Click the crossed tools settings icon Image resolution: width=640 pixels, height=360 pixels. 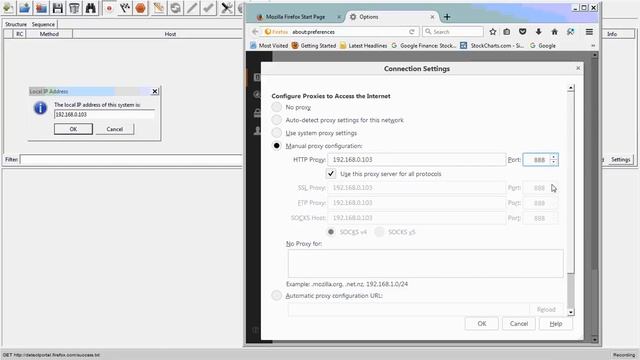pos(227,8)
